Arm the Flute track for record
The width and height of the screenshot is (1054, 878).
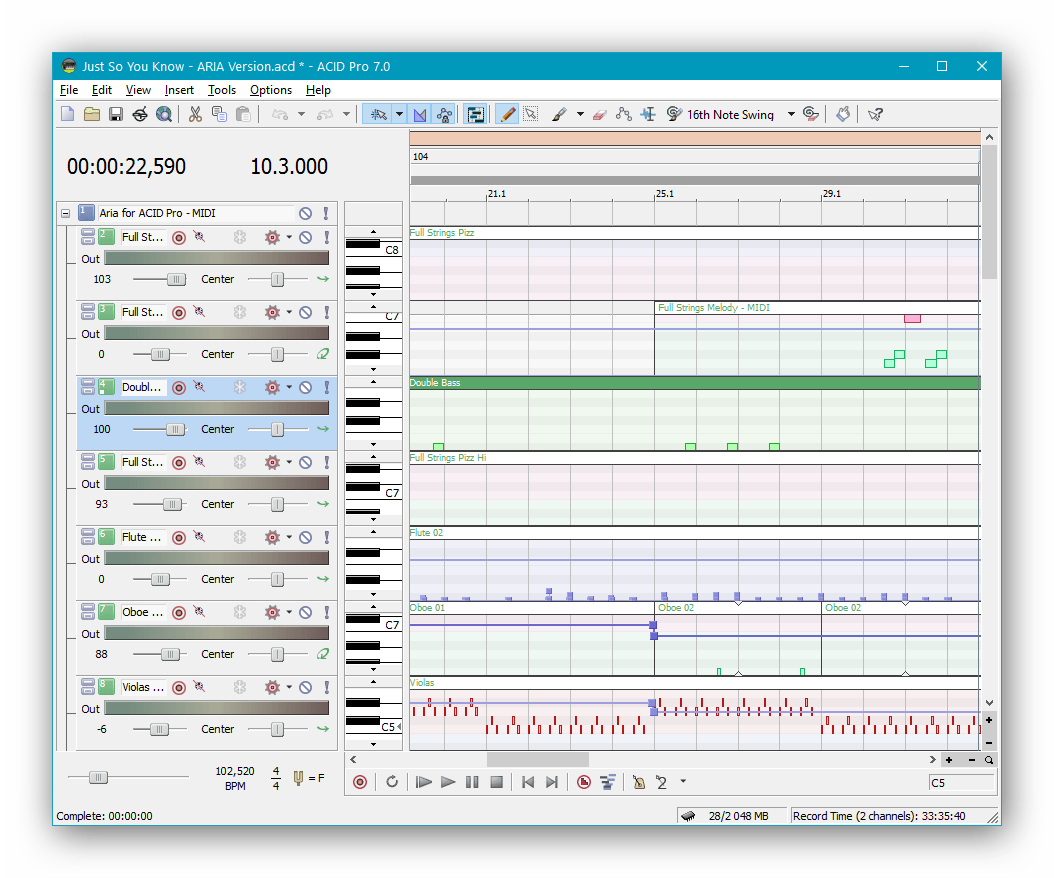[x=179, y=537]
